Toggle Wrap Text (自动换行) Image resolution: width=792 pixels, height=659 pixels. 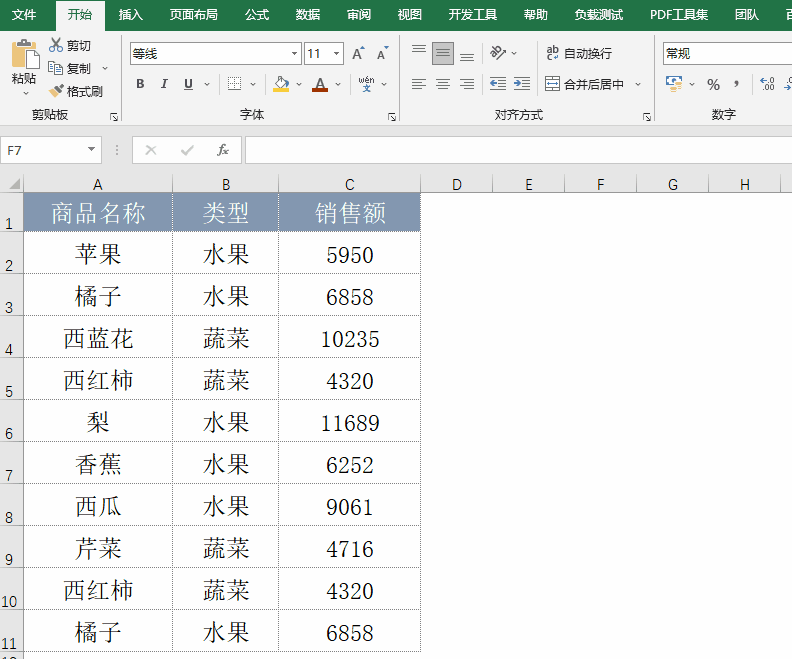click(579, 53)
